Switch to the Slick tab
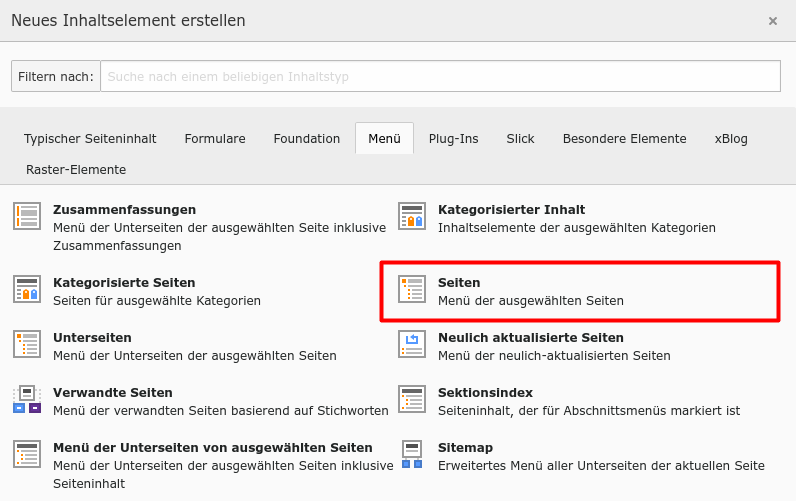The image size is (796, 501). pos(520,139)
